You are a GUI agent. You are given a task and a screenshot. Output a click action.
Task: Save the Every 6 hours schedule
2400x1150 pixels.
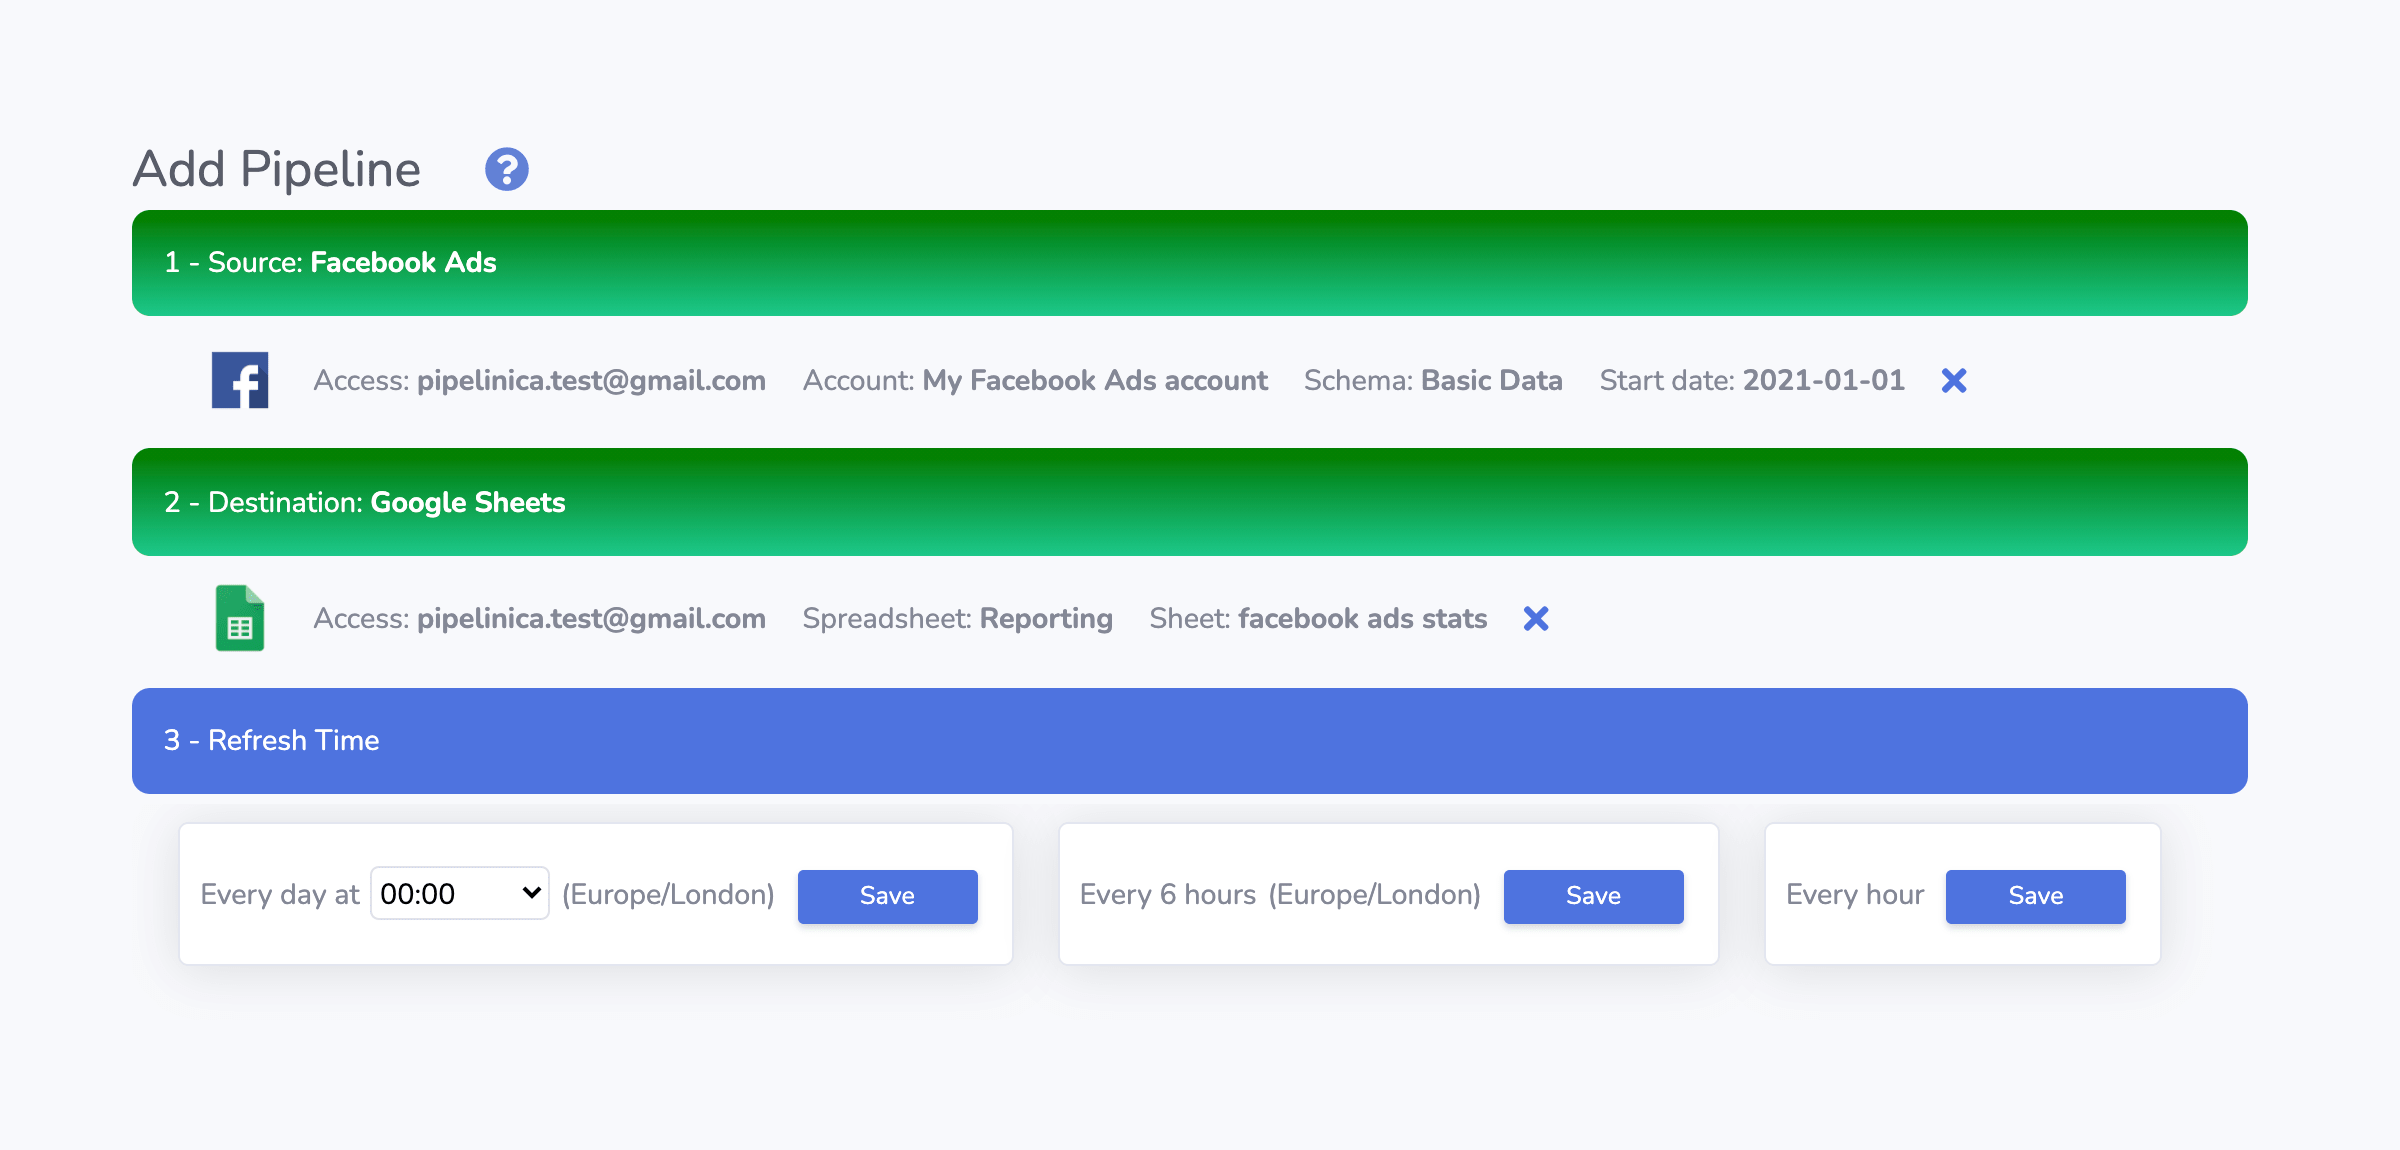tap(1593, 895)
